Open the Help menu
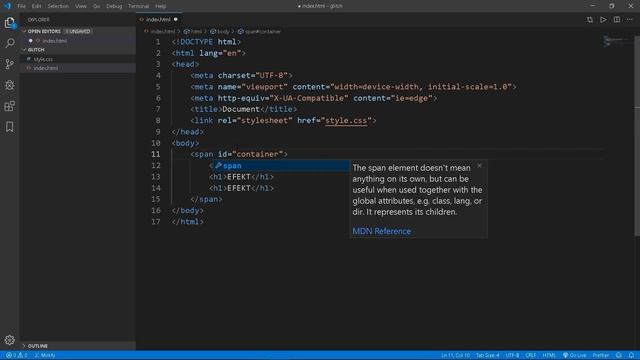Image resolution: width=640 pixels, height=360 pixels. pyautogui.click(x=160, y=6)
